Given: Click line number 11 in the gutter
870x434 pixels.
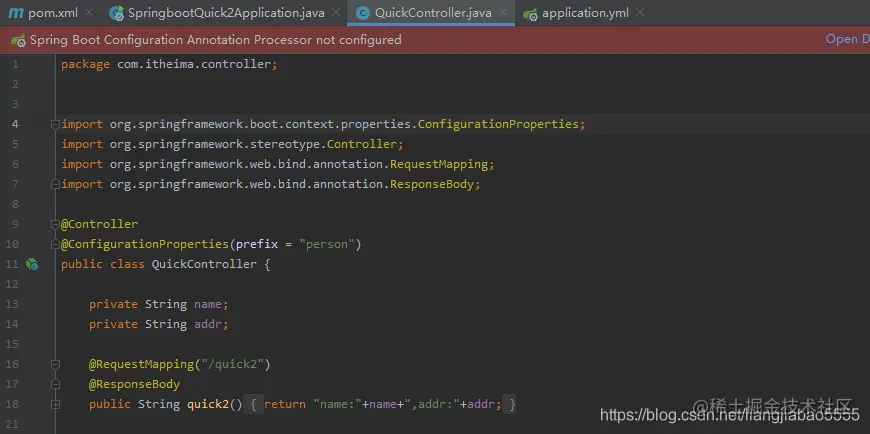Looking at the screenshot, I should tap(12, 264).
